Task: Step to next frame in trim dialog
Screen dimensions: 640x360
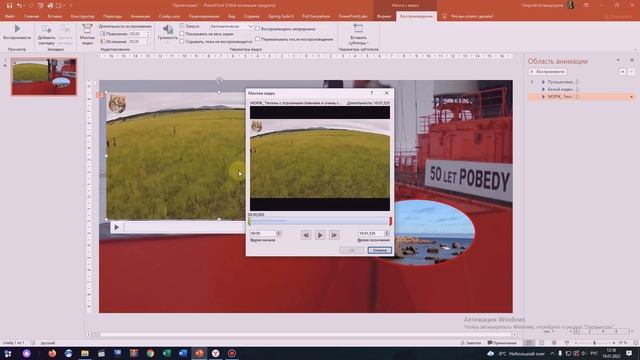Action: (334, 235)
